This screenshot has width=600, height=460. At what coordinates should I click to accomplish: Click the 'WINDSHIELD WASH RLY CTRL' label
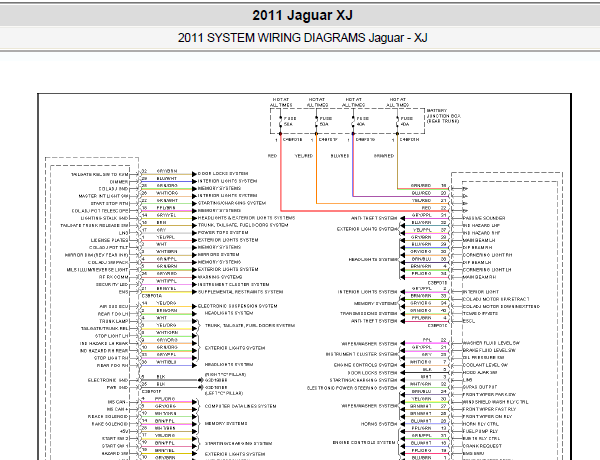[x=496, y=402]
